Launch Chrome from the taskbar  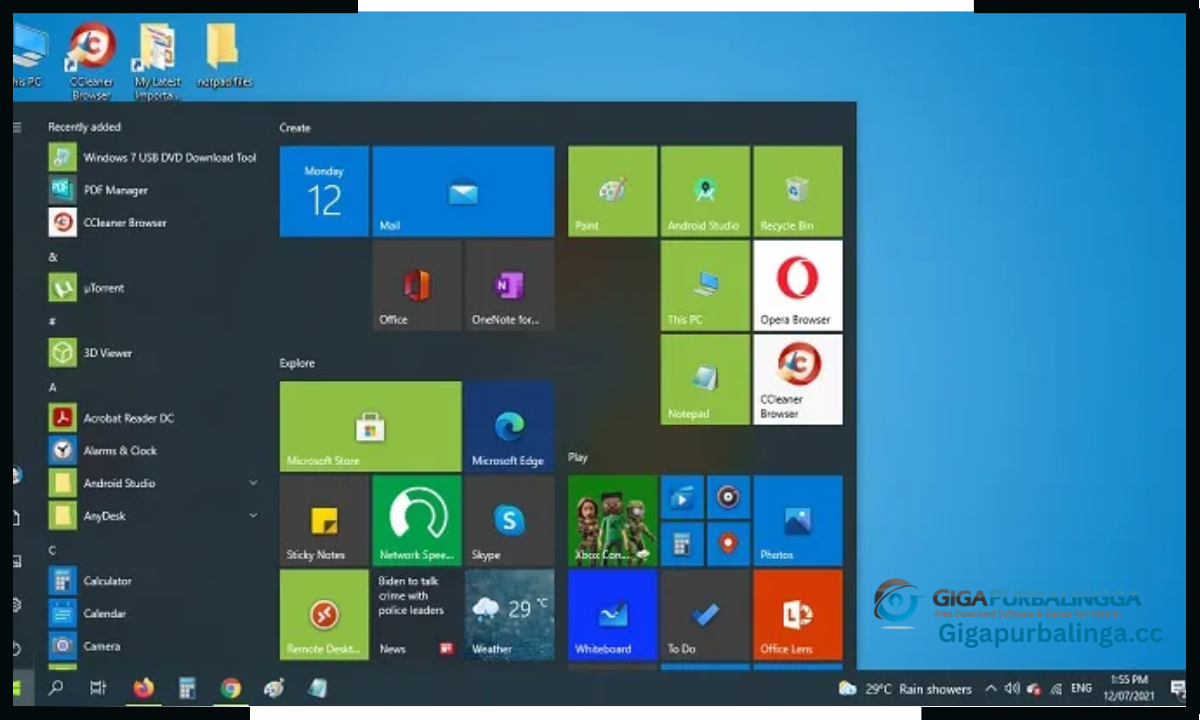(231, 688)
